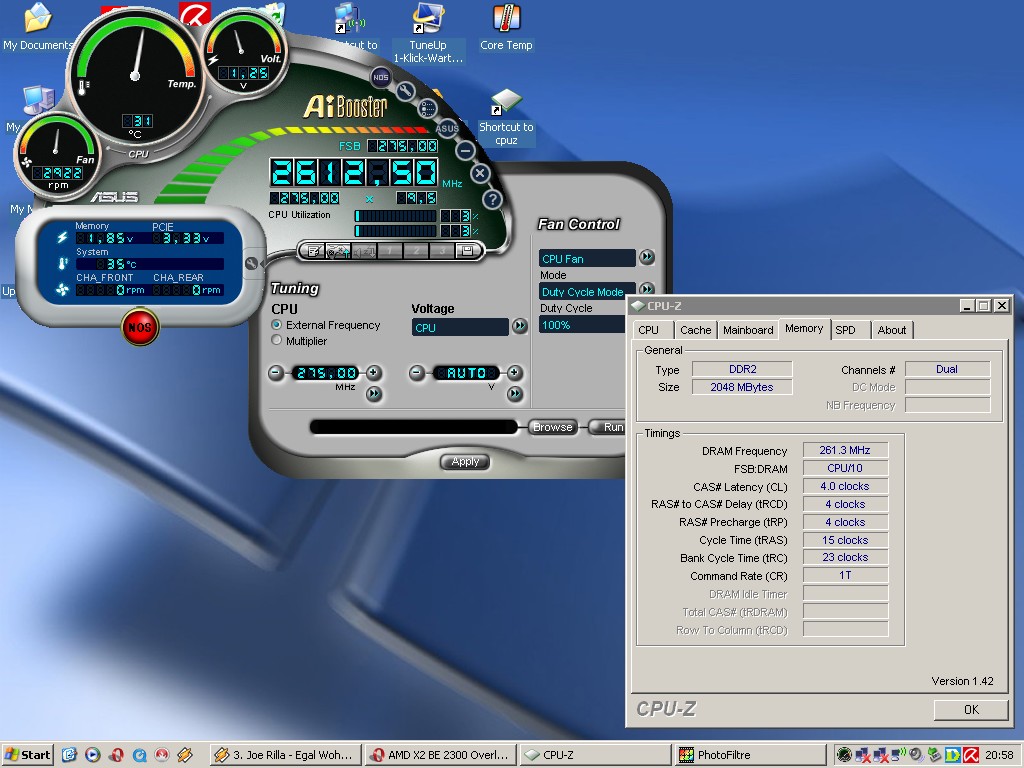
Task: Click the red umbrella antivirus tray icon
Action: [970, 755]
